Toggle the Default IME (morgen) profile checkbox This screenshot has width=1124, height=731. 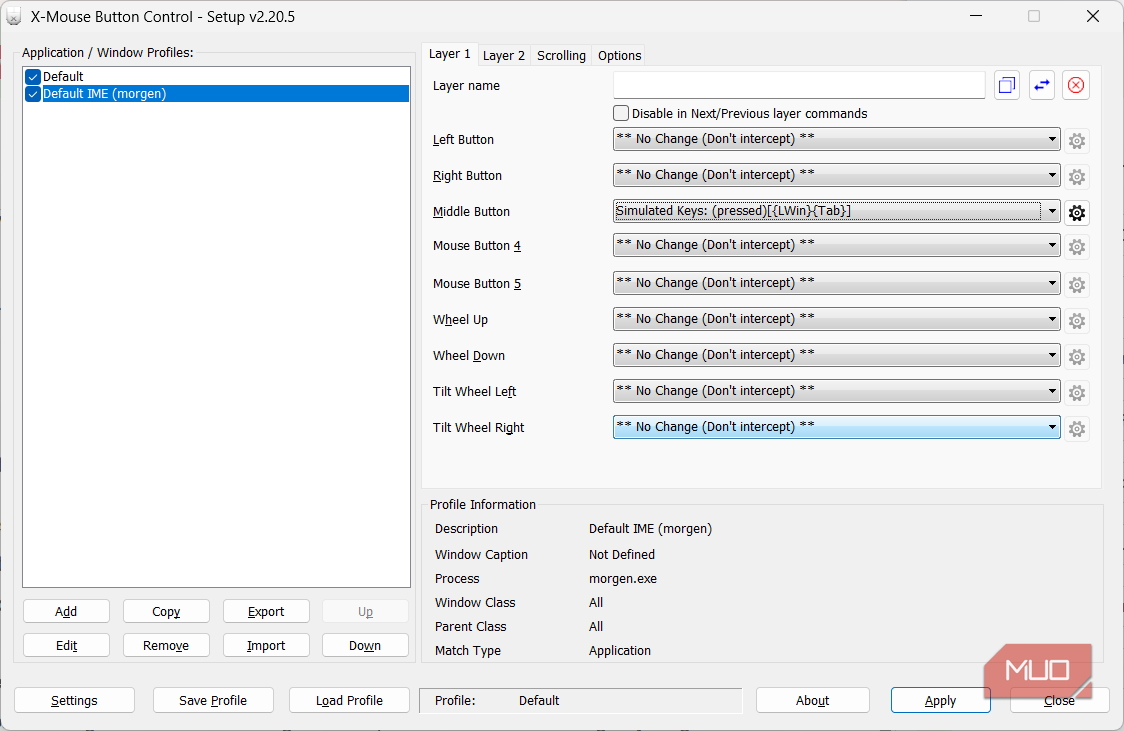tap(32, 94)
